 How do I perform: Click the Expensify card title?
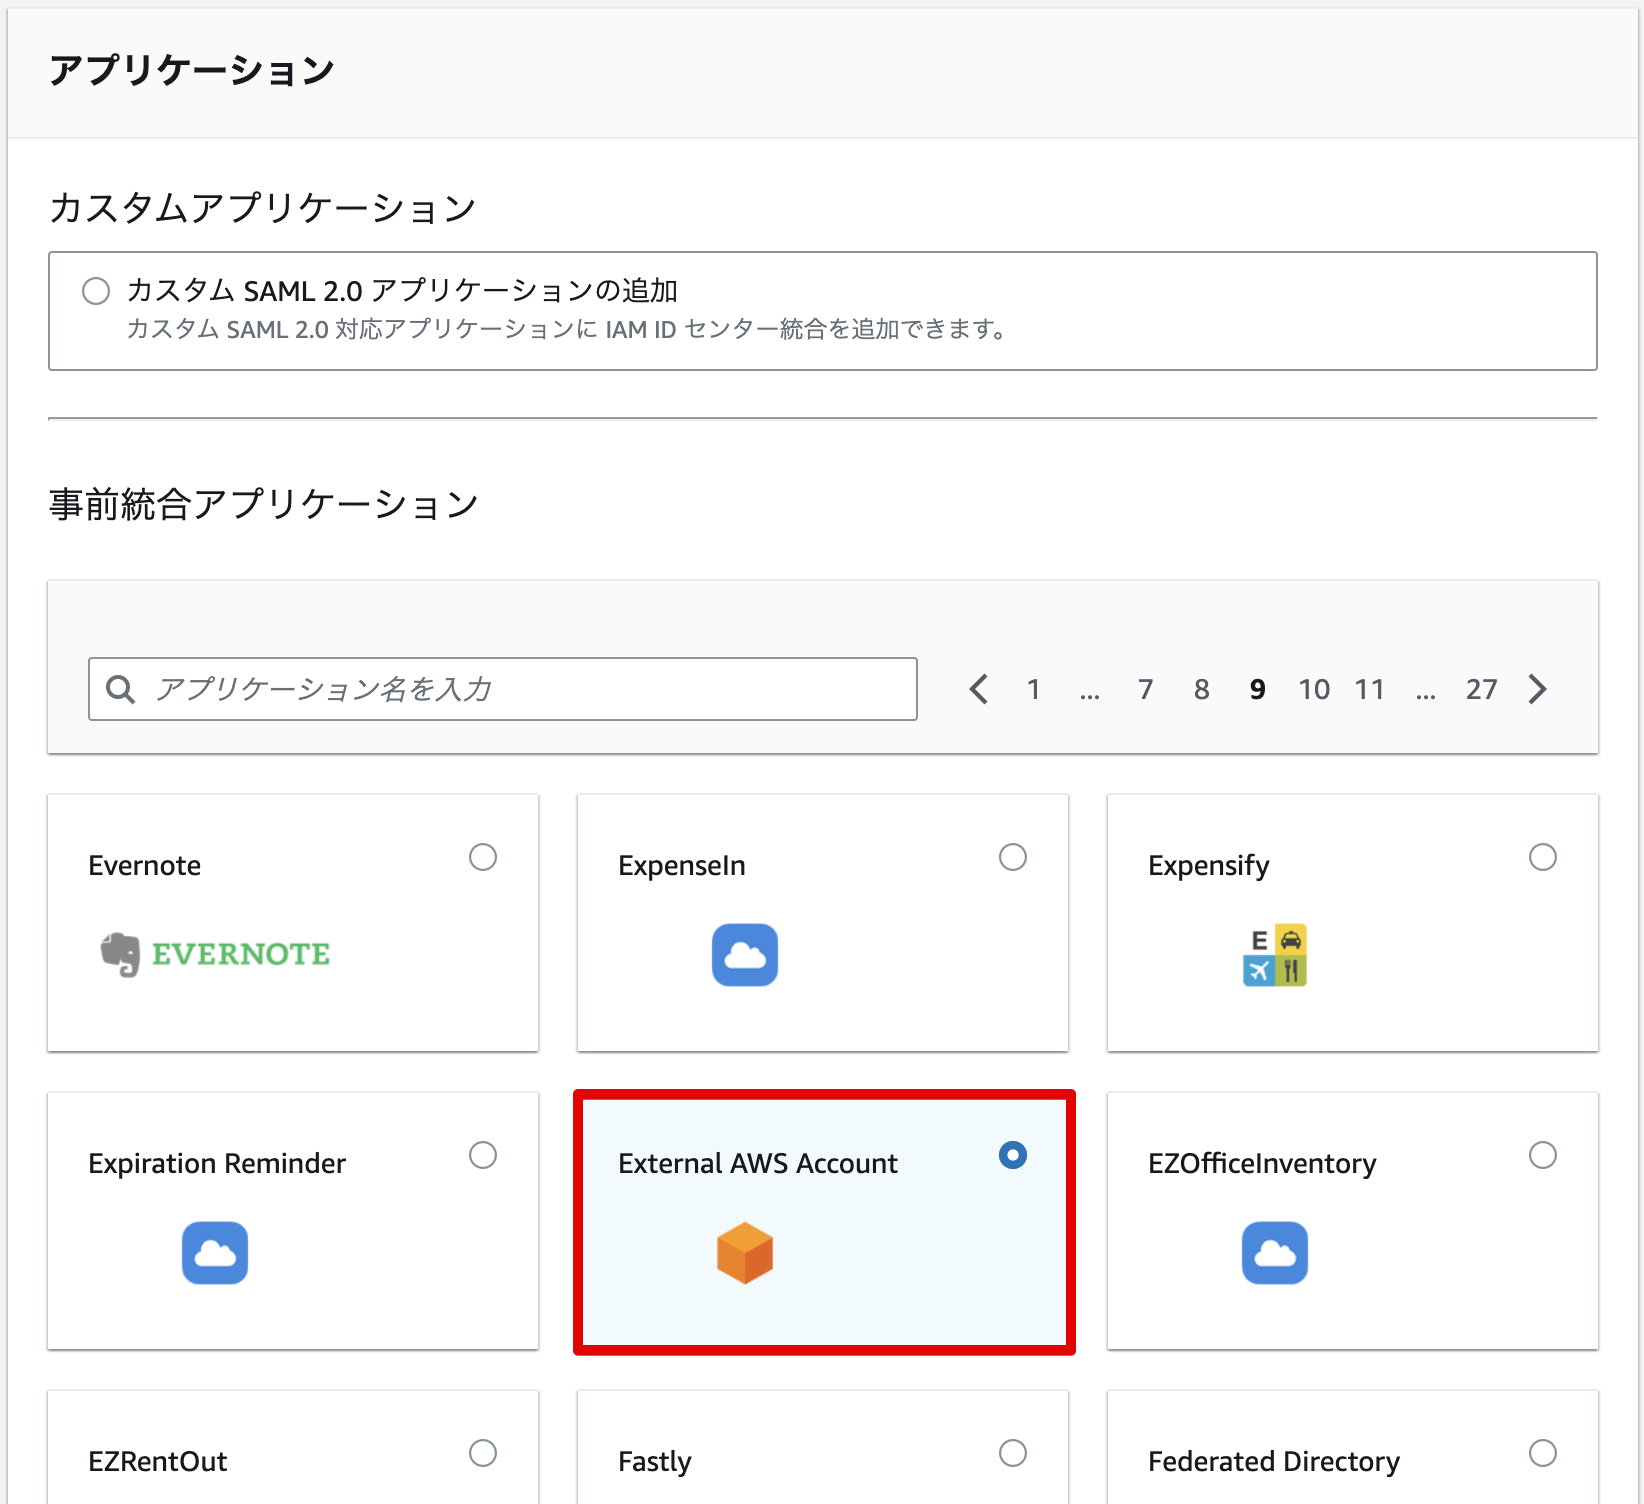click(x=1209, y=865)
